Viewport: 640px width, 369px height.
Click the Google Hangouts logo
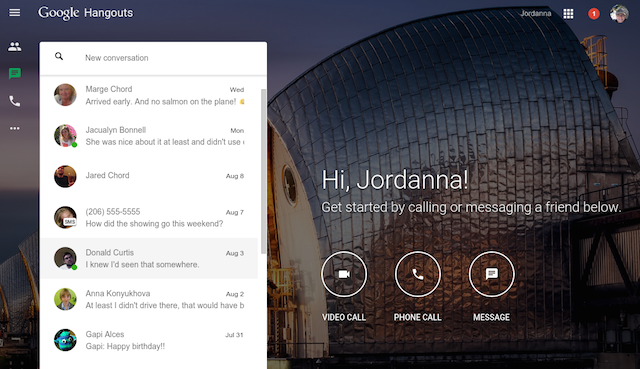click(85, 13)
